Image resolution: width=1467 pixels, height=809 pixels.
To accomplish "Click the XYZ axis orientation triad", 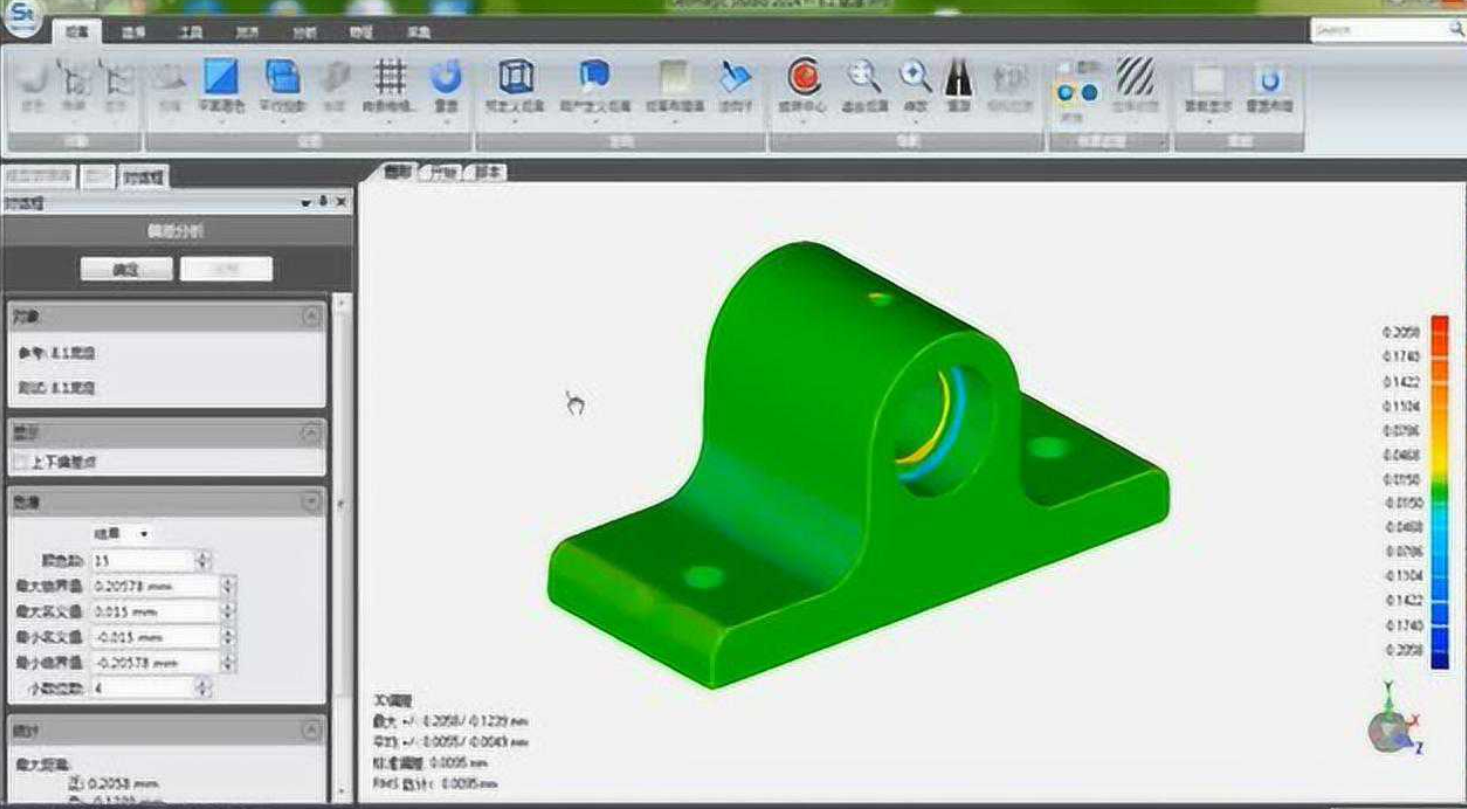I will (1393, 720).
